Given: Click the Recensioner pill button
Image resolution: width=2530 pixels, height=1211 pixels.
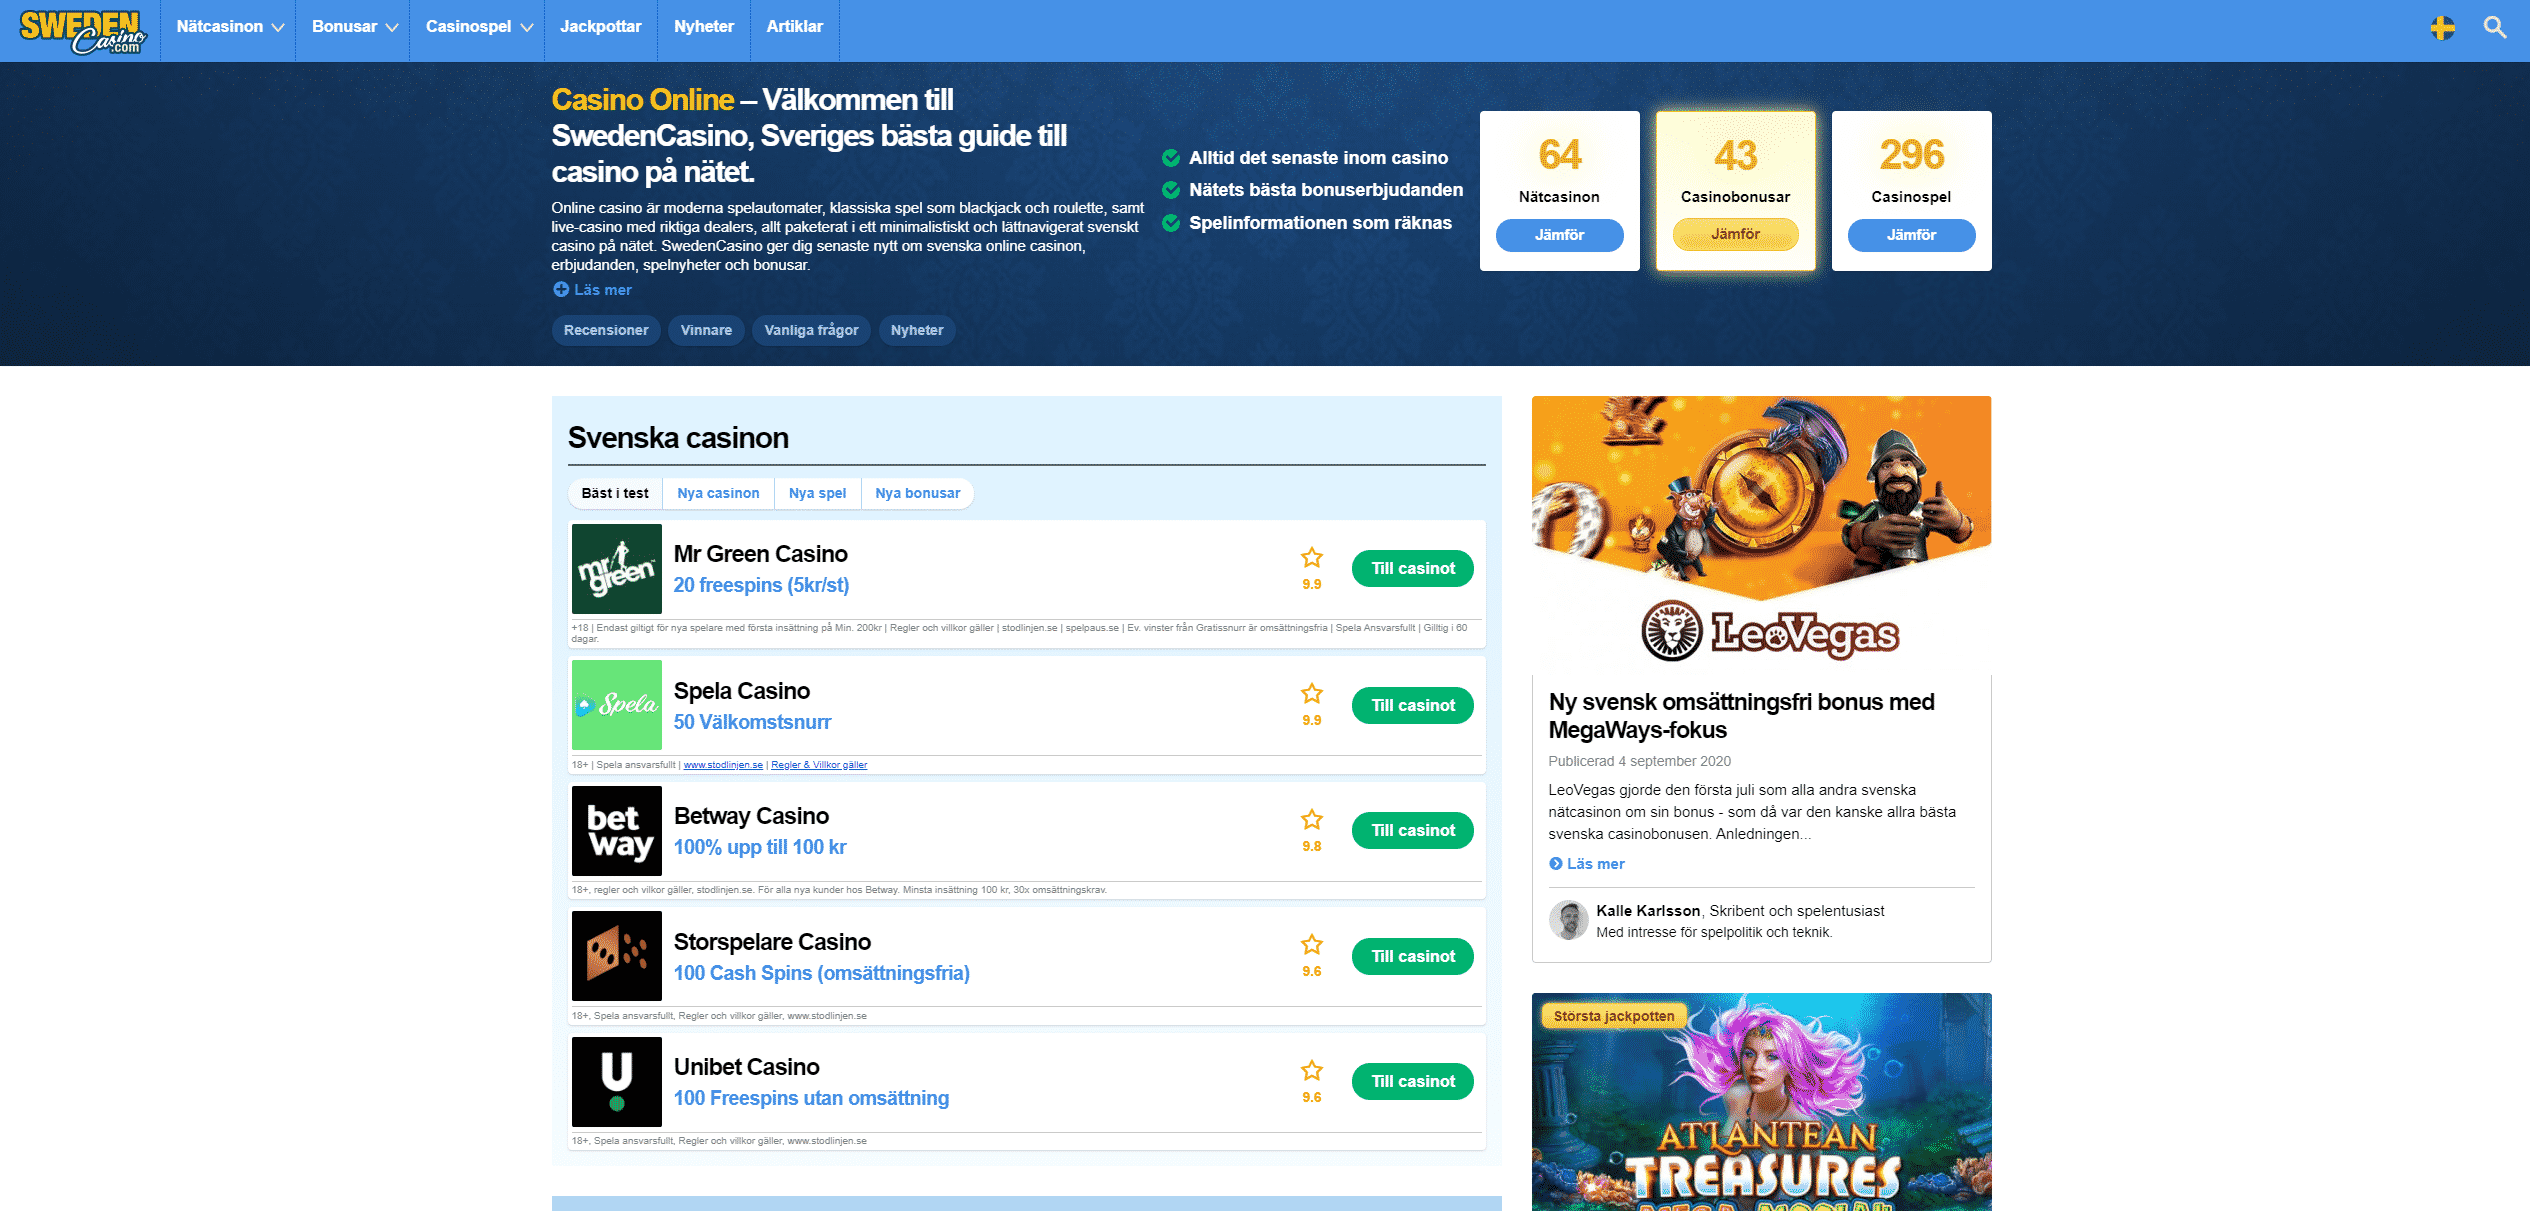Looking at the screenshot, I should pyautogui.click(x=606, y=330).
